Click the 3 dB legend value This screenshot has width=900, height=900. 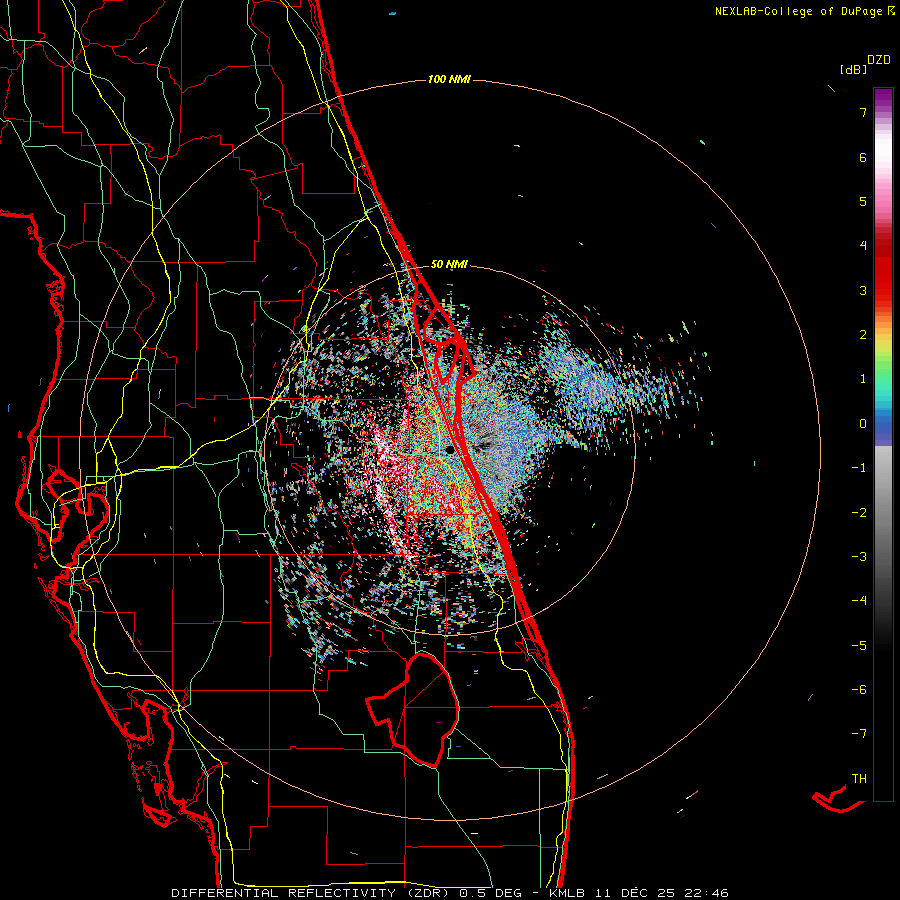(x=863, y=290)
